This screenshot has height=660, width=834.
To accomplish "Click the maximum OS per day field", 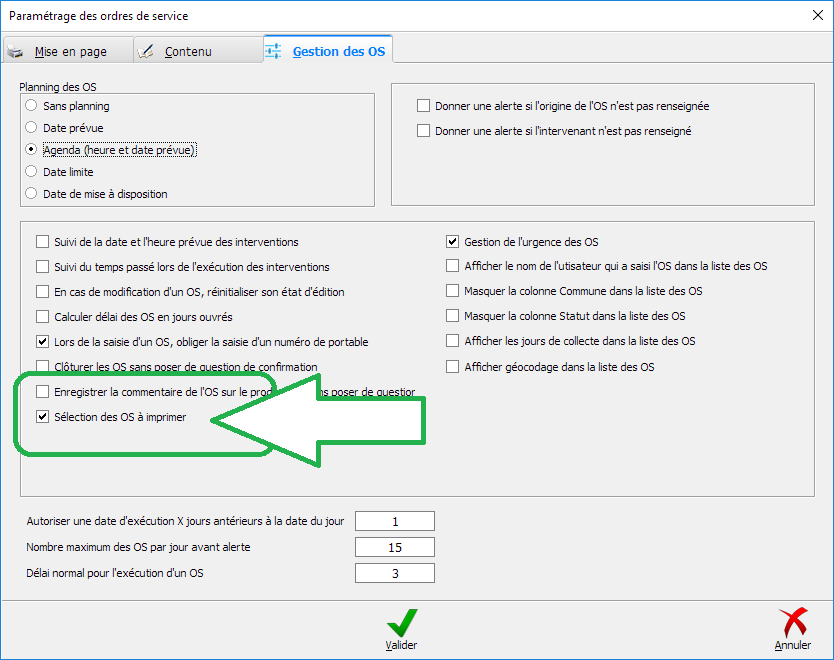I will pyautogui.click(x=395, y=547).
